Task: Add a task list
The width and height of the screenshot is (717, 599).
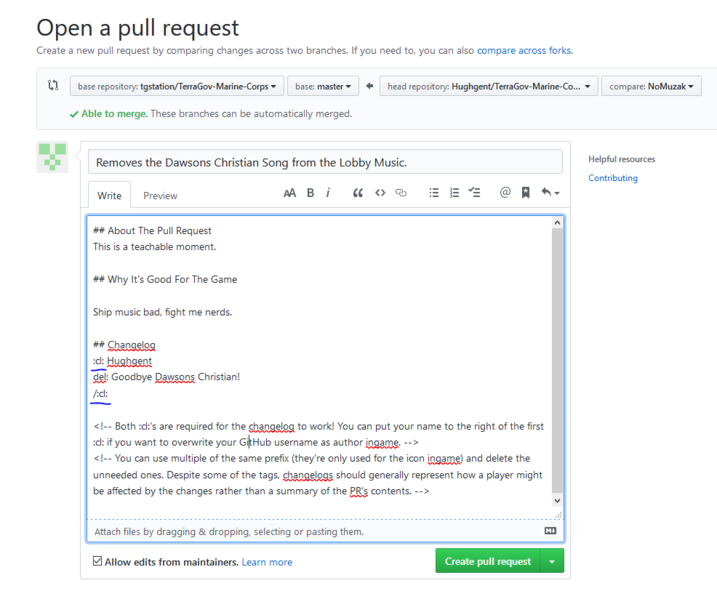Action: tap(475, 193)
